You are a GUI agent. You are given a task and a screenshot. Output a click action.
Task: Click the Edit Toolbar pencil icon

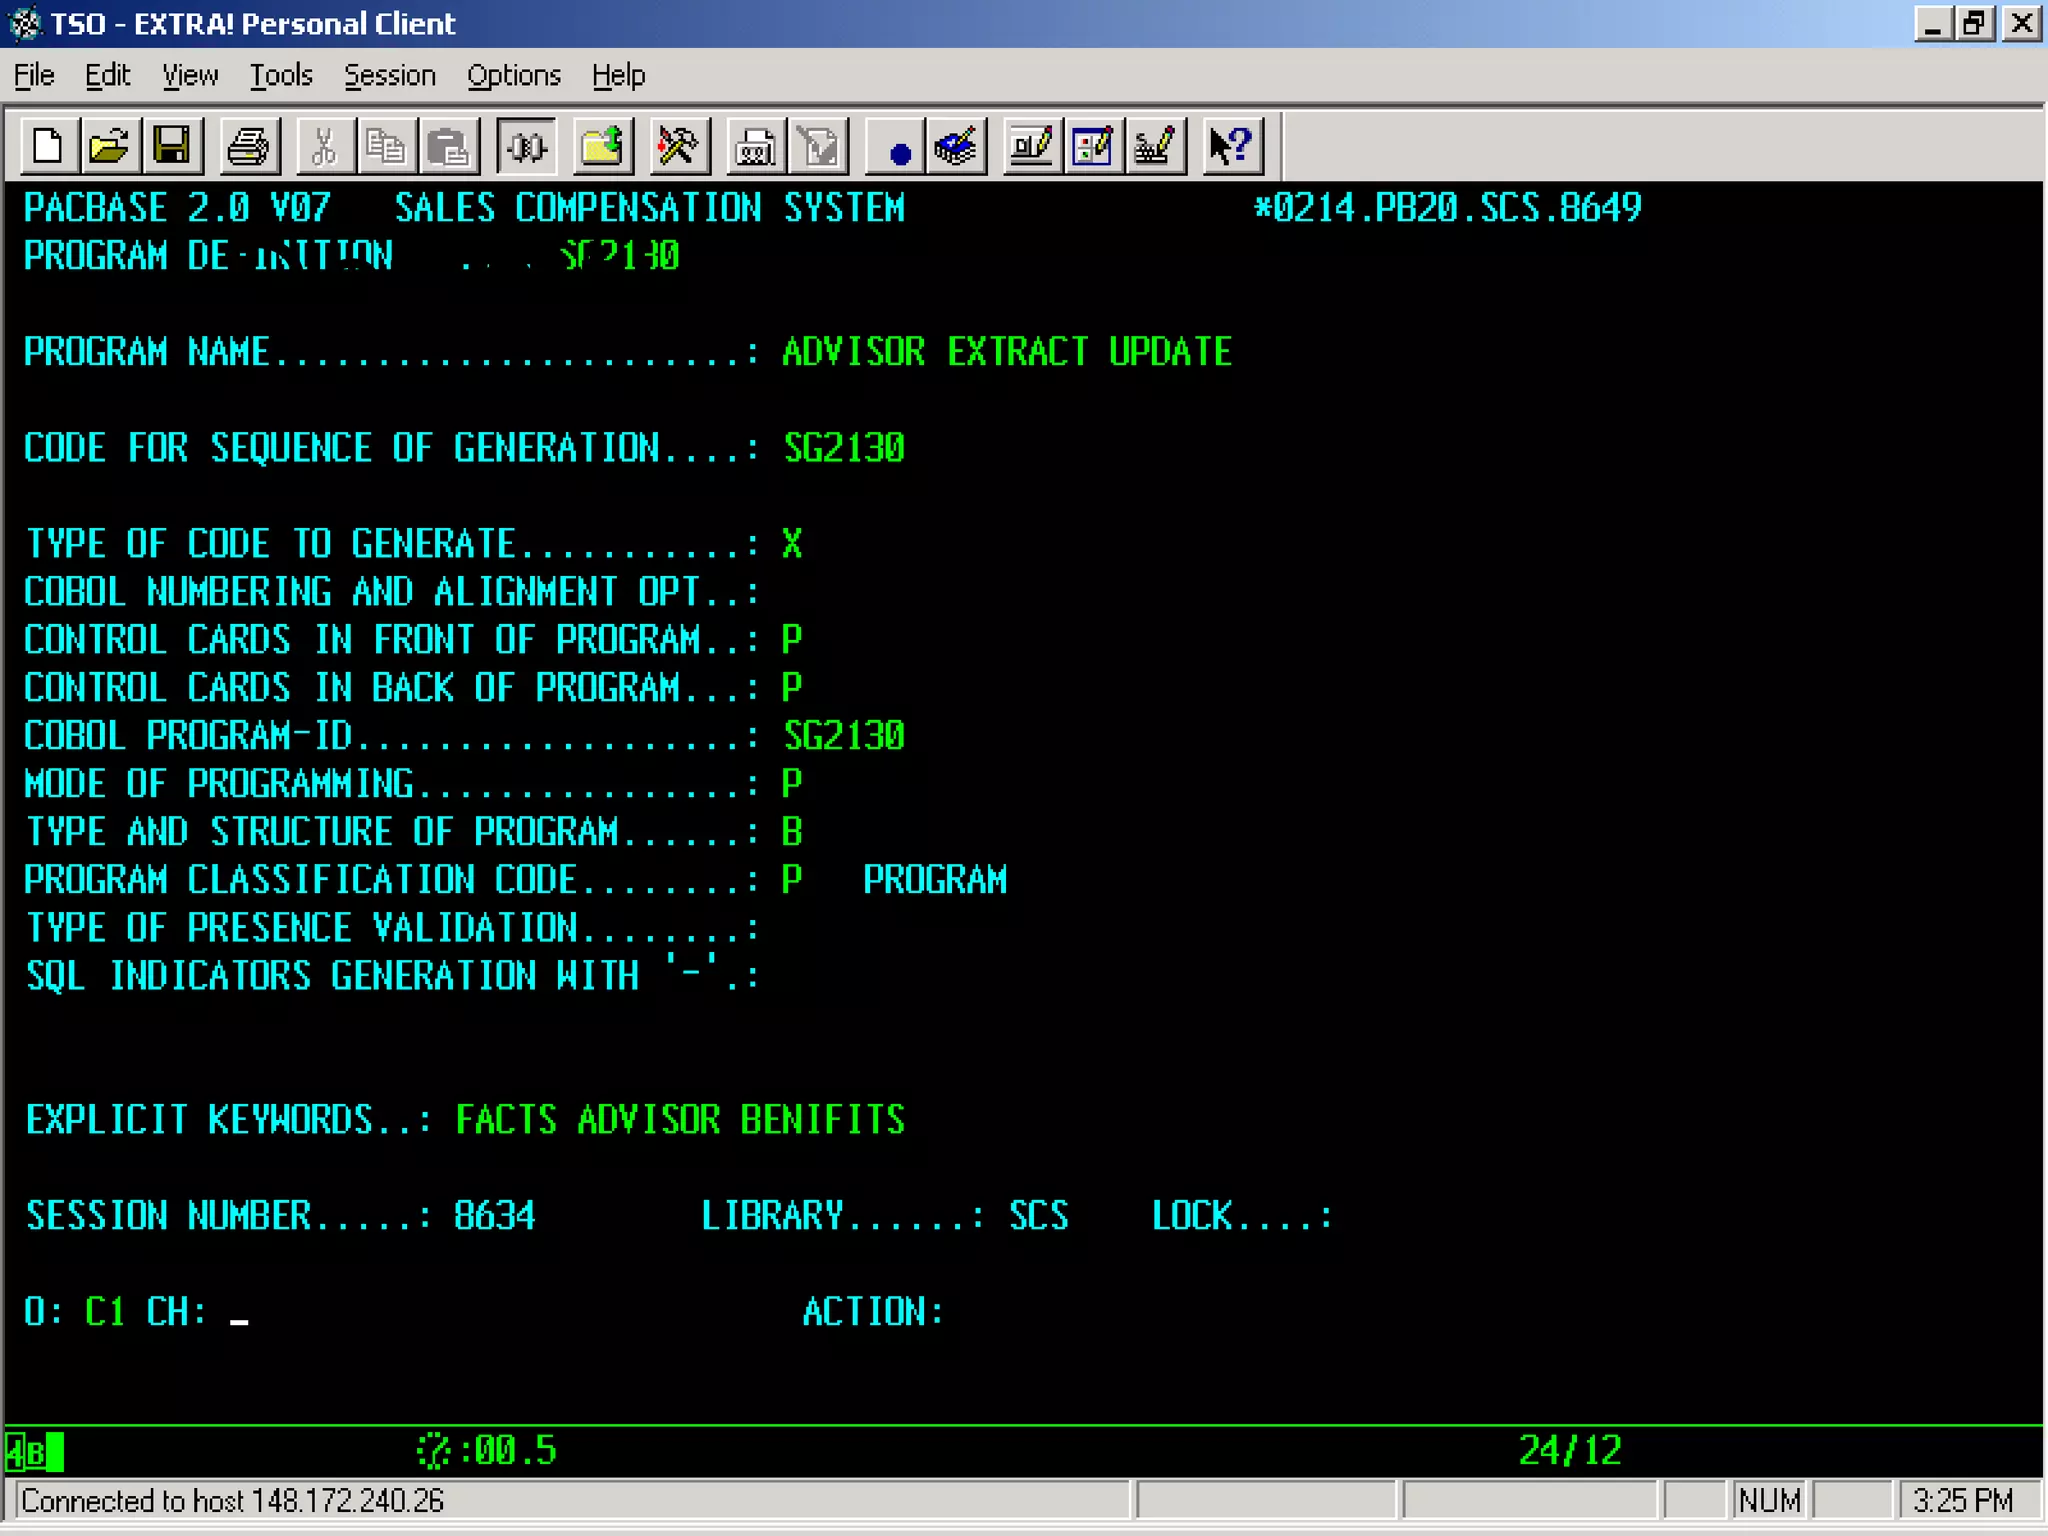coord(1031,147)
